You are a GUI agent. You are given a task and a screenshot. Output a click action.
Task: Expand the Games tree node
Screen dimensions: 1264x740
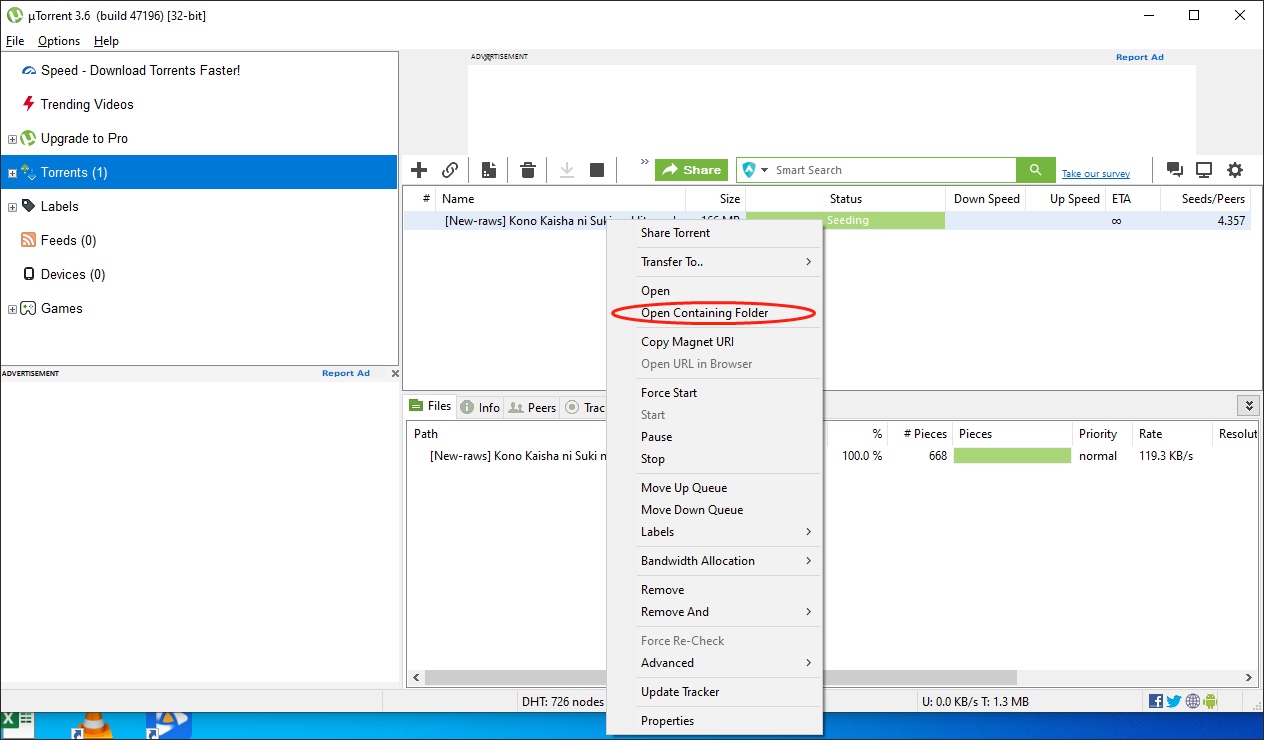(x=12, y=309)
